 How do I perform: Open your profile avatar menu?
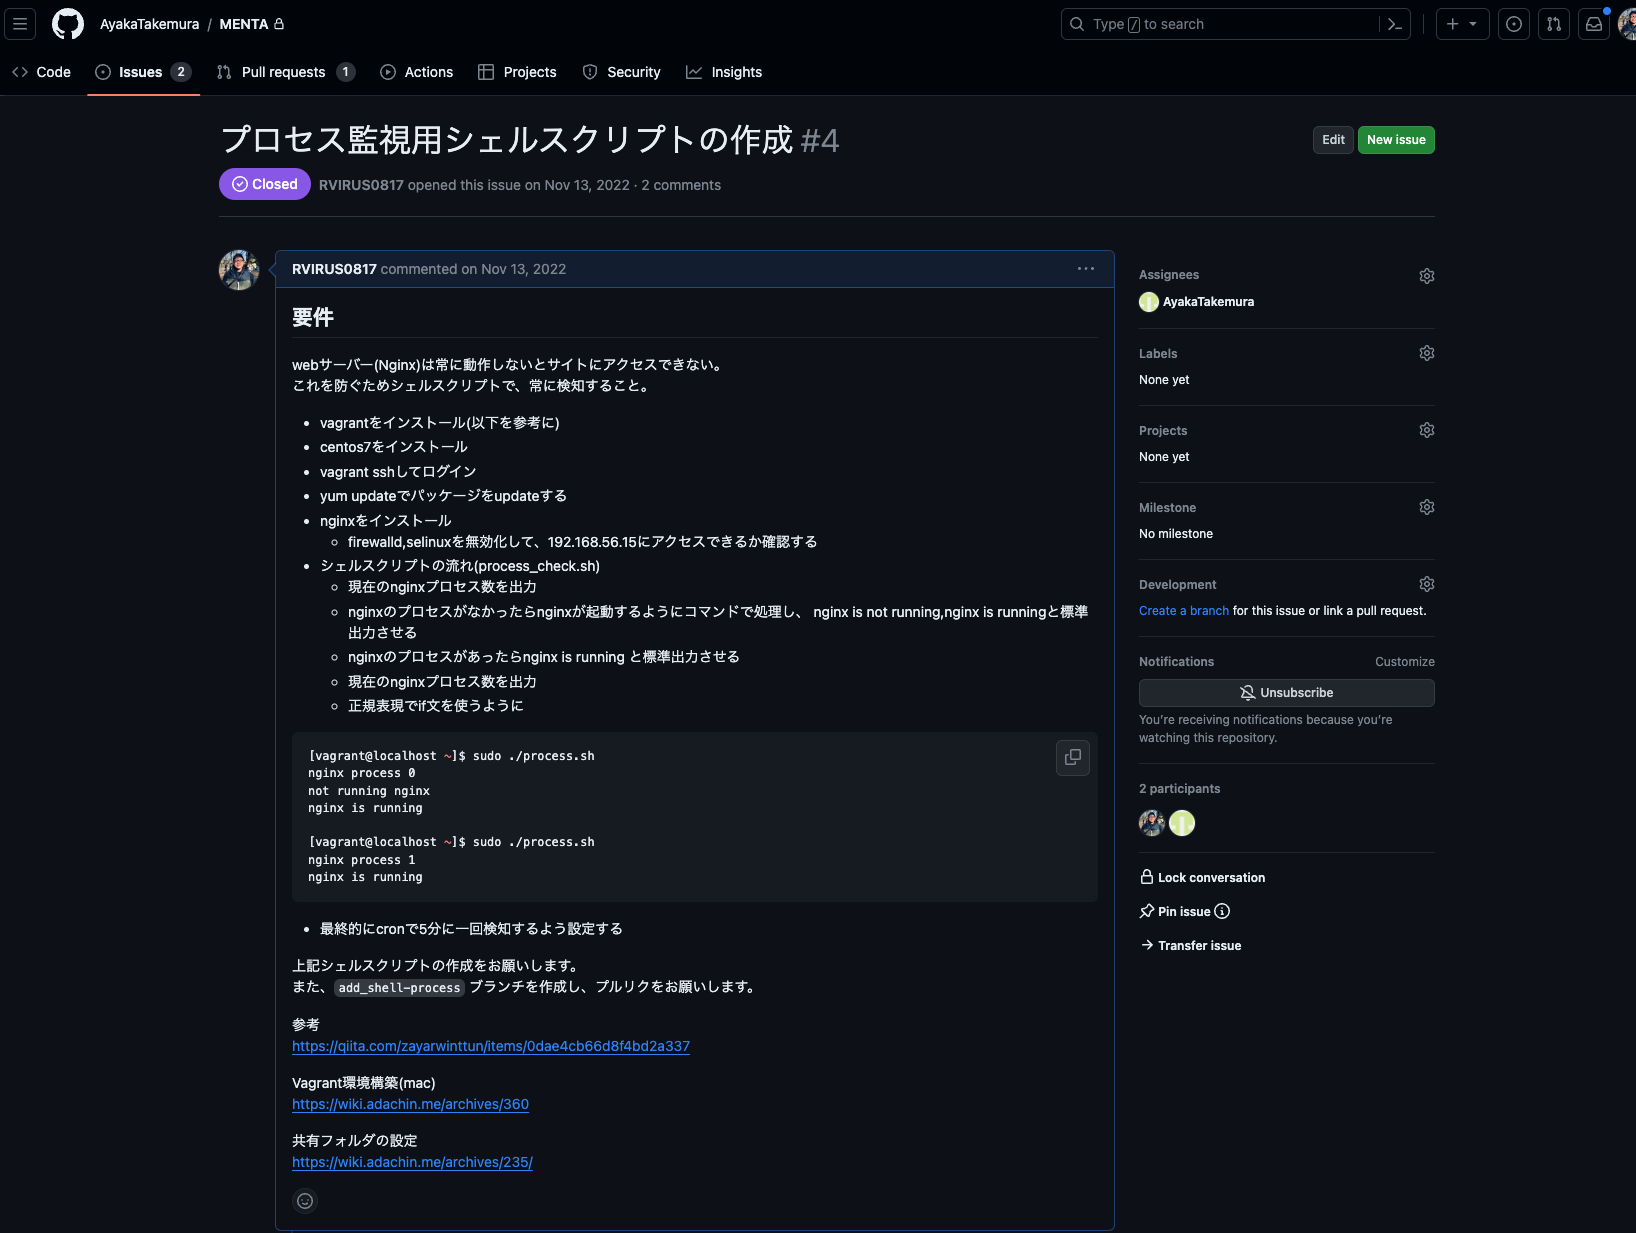[1628, 23]
